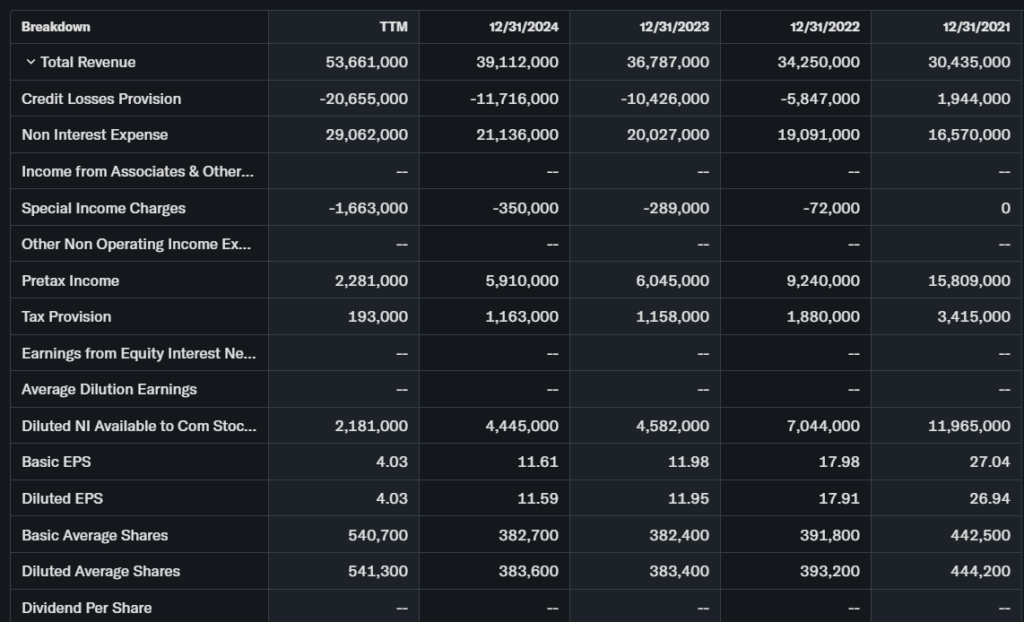Click the Average Dilution Earnings row label
The height and width of the screenshot is (622, 1024).
[x=109, y=389]
